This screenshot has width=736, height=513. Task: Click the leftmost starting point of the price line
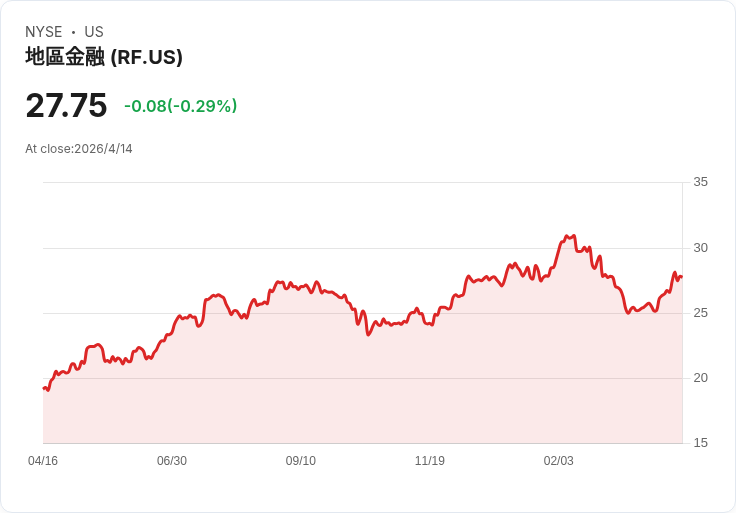coord(44,388)
